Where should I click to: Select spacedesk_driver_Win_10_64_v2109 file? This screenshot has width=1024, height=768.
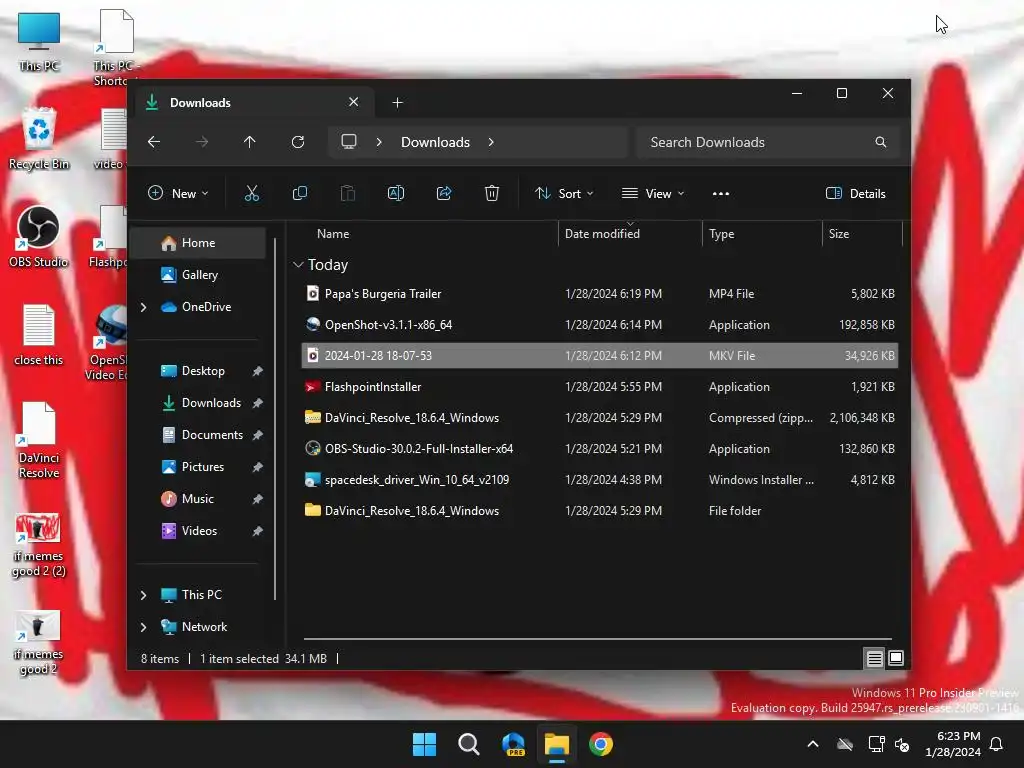pyautogui.click(x=600, y=479)
